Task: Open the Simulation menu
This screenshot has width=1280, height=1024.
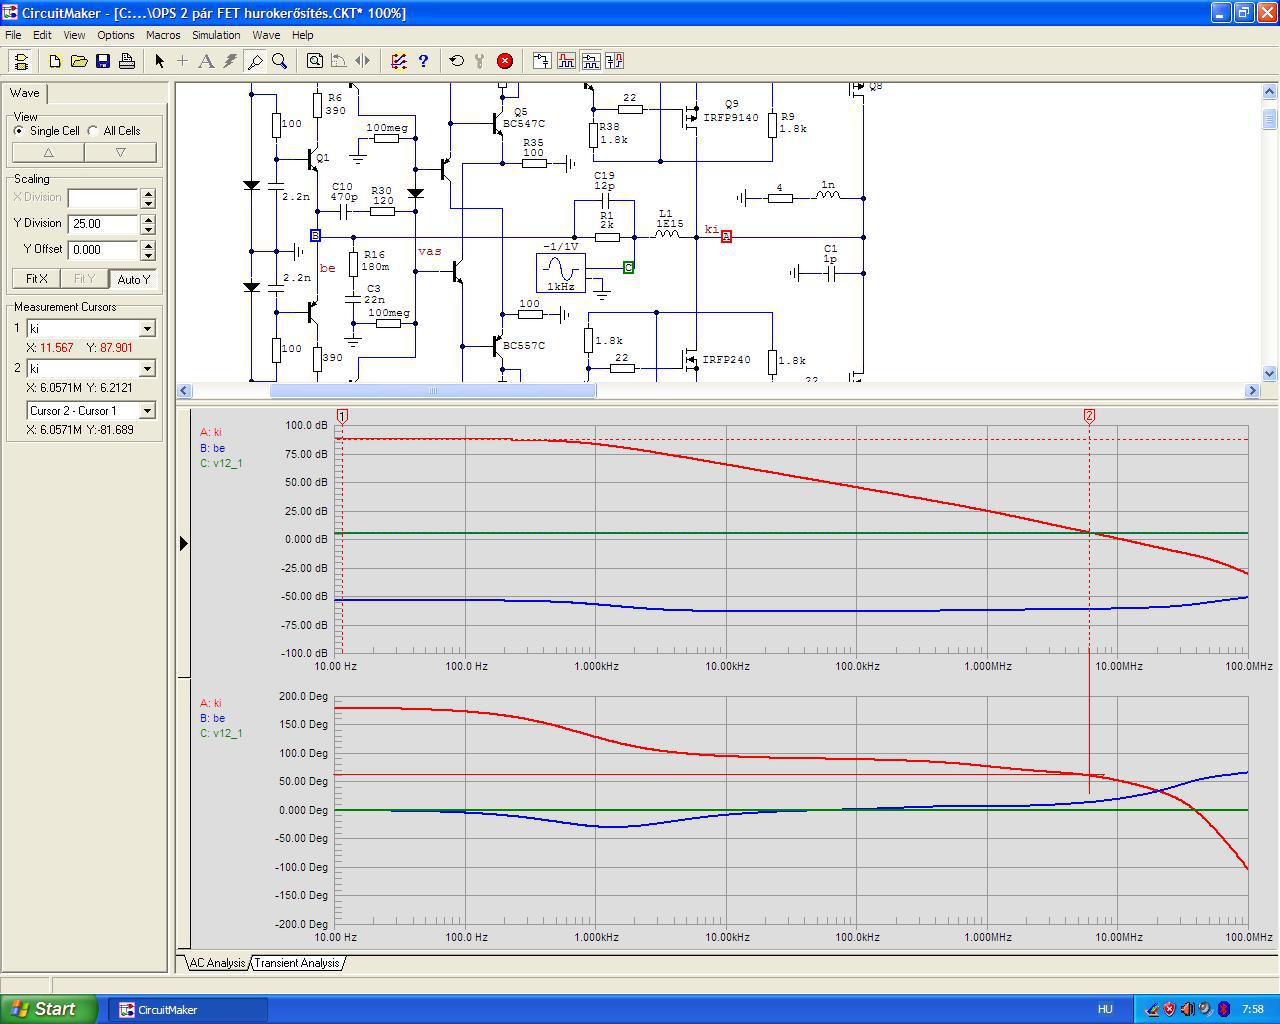Action: pyautogui.click(x=216, y=35)
